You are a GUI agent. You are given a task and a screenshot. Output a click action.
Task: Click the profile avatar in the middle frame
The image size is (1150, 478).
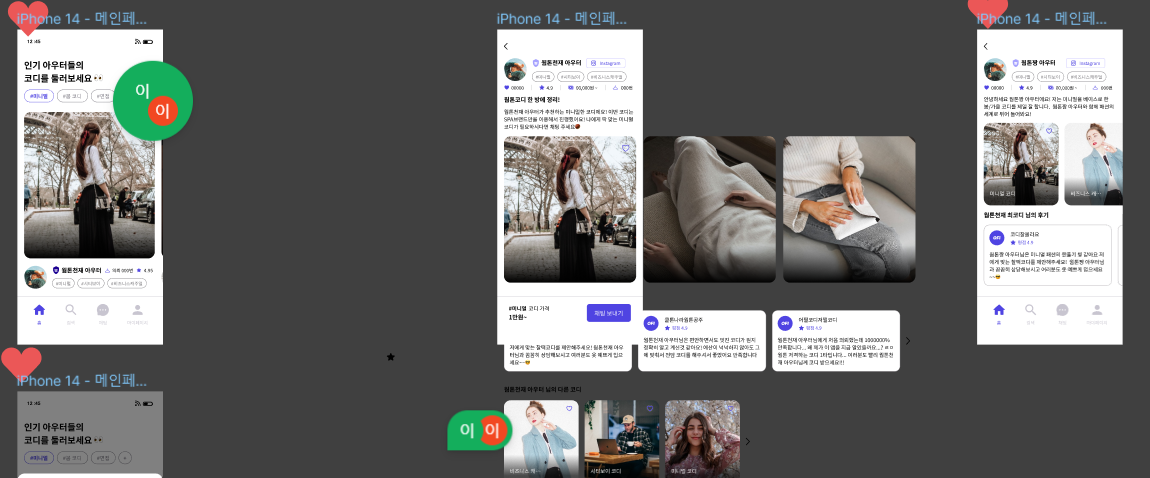(x=515, y=70)
